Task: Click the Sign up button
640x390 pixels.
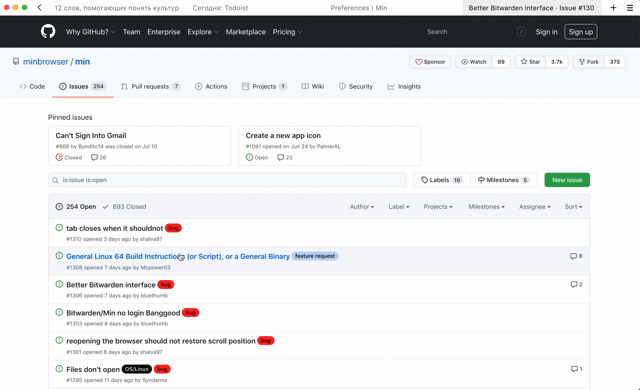Action: click(x=581, y=32)
